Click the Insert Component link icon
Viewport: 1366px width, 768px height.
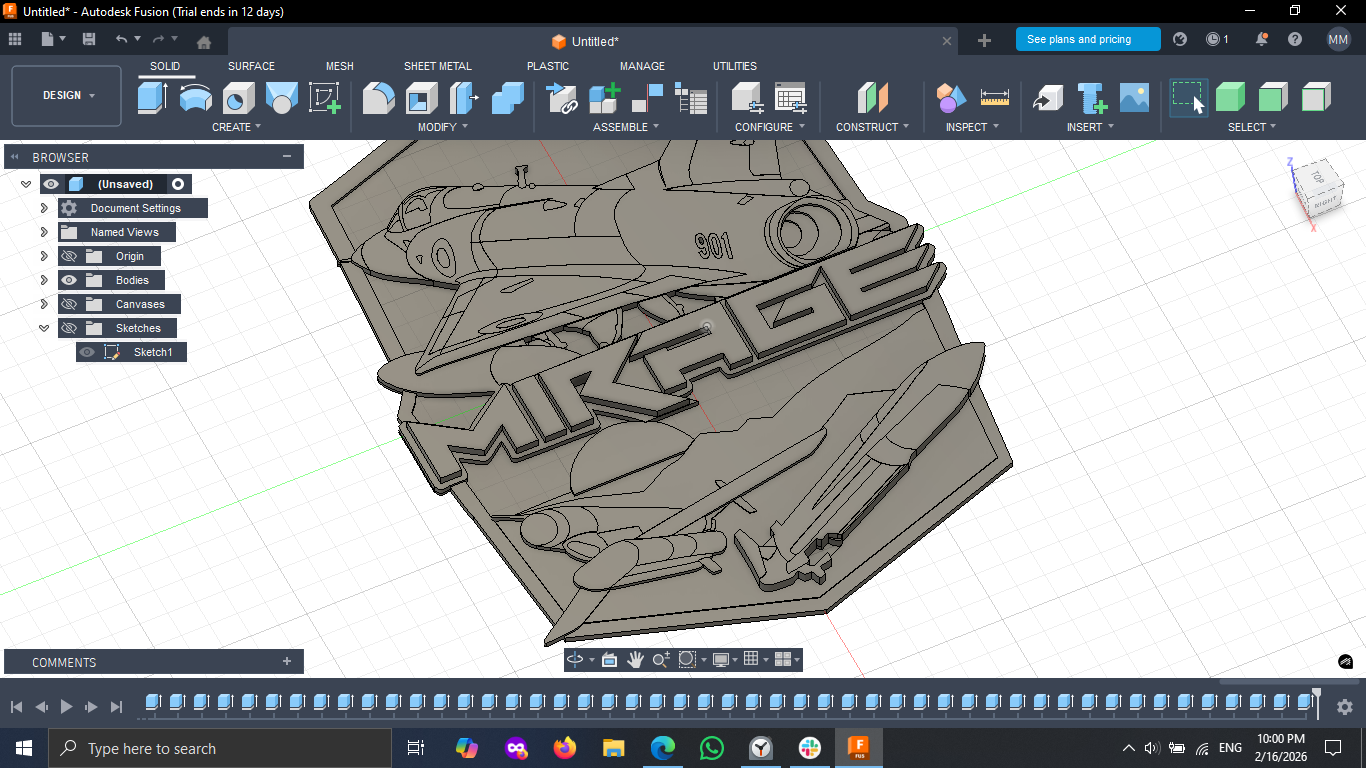coord(562,97)
